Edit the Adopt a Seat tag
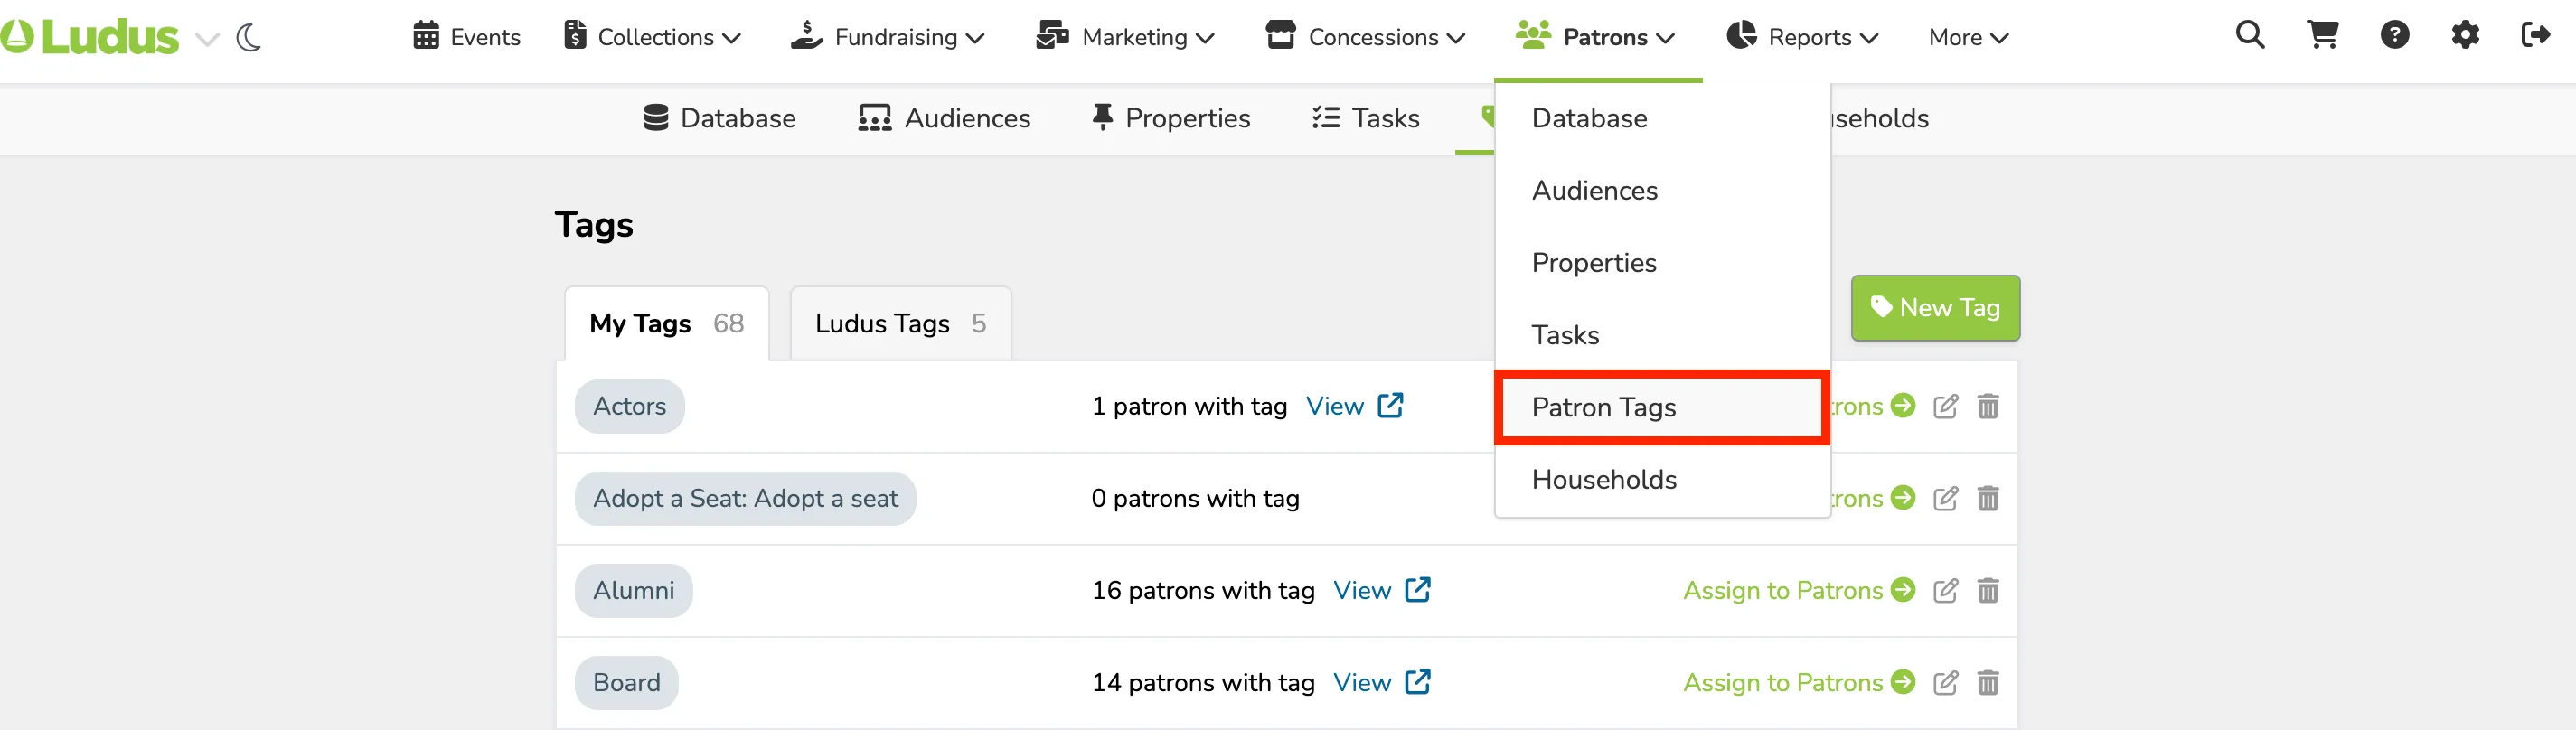Image resolution: width=2576 pixels, height=730 pixels. coord(1945,498)
